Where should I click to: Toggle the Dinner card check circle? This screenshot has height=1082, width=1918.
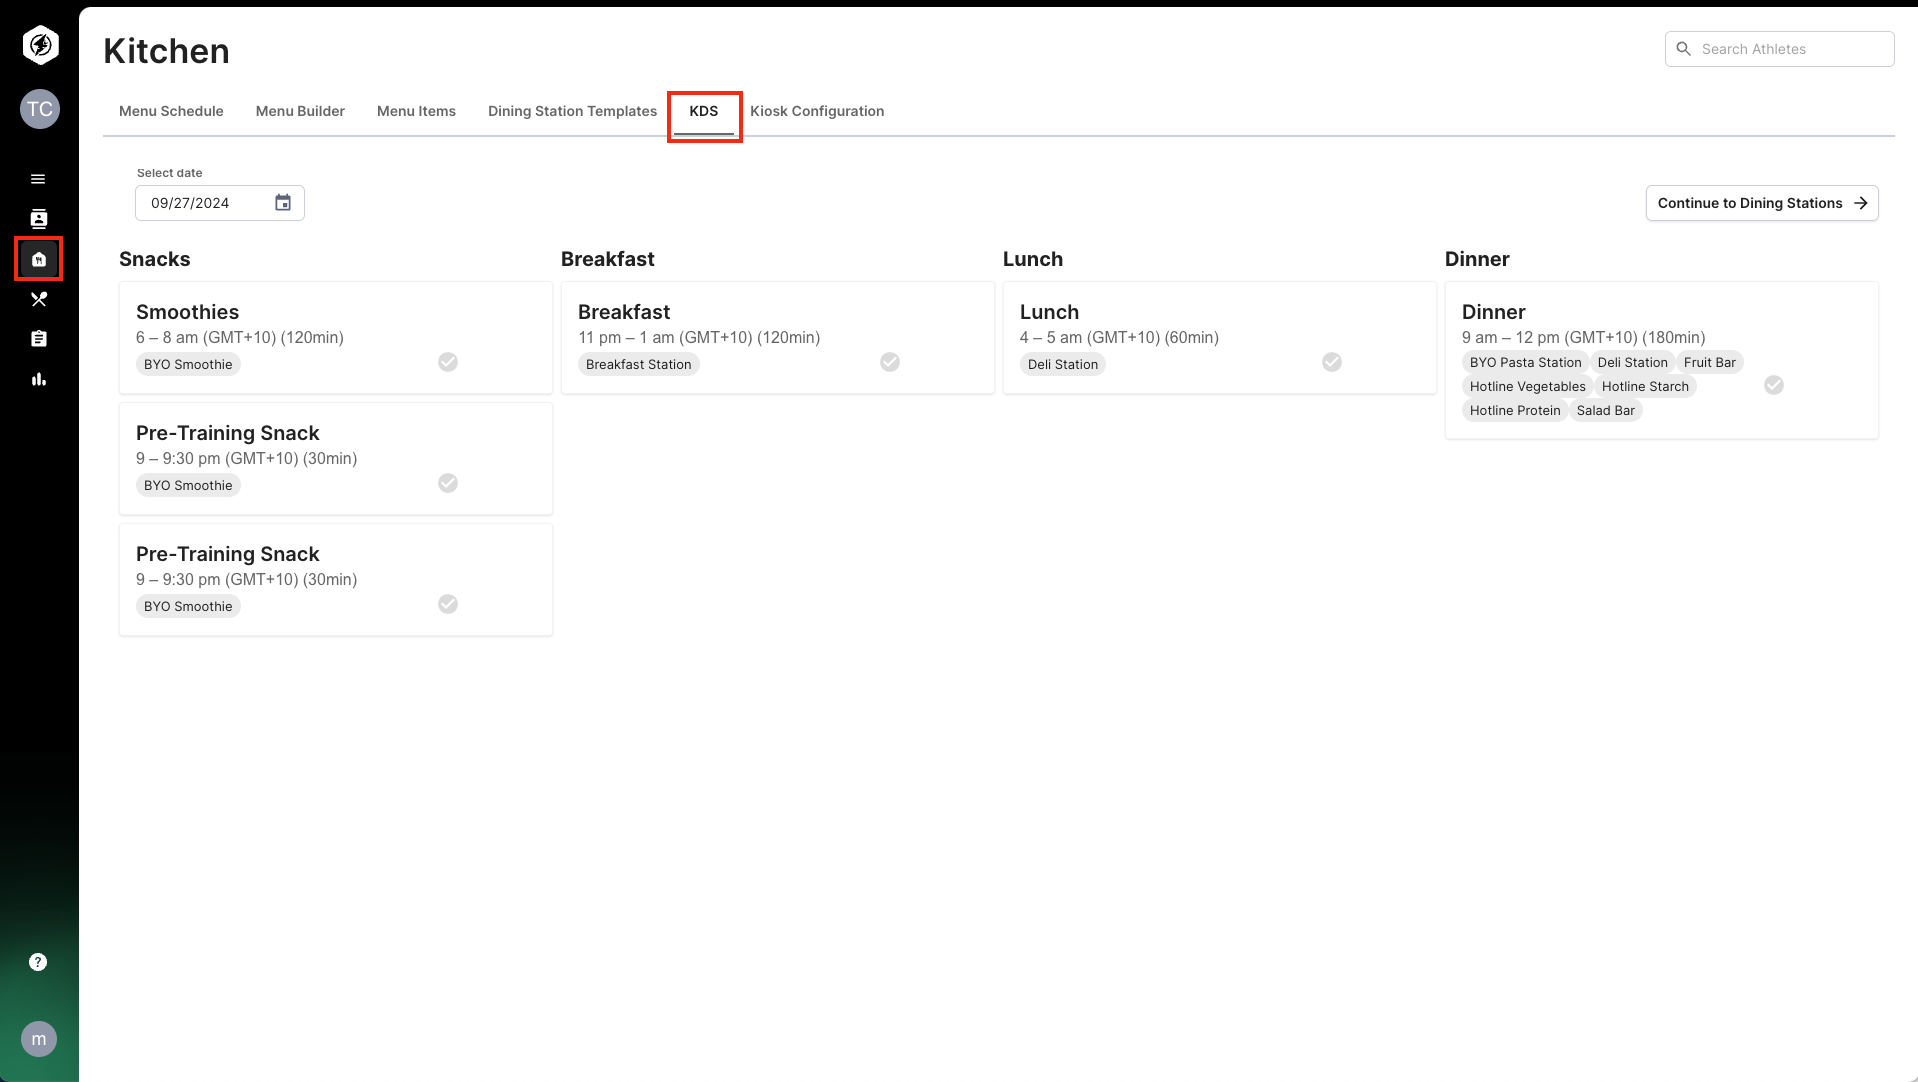[x=1774, y=385]
